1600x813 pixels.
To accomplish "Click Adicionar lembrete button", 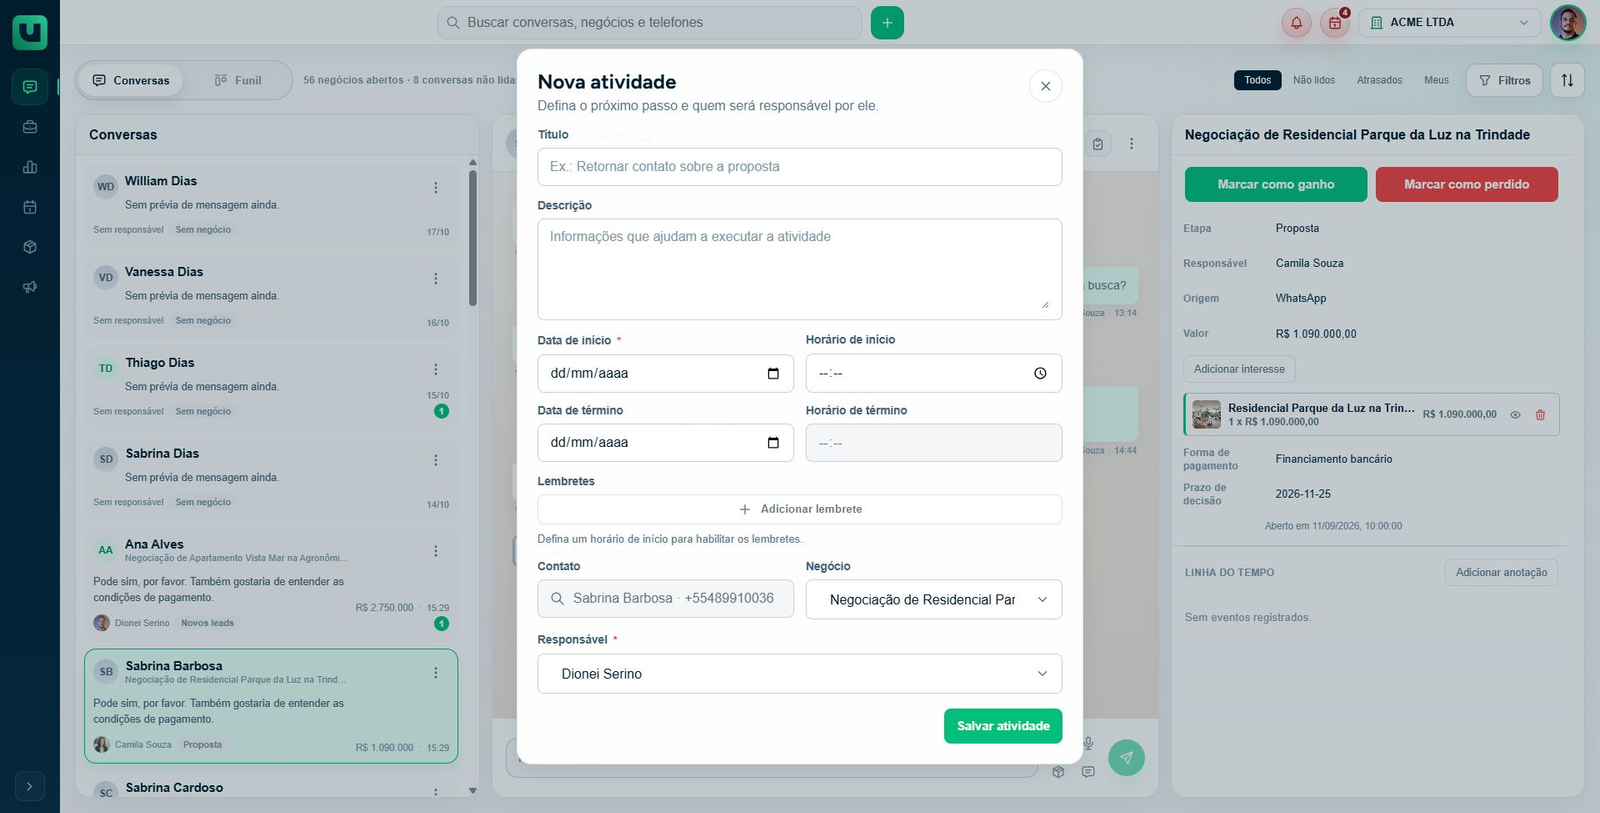I will point(800,509).
